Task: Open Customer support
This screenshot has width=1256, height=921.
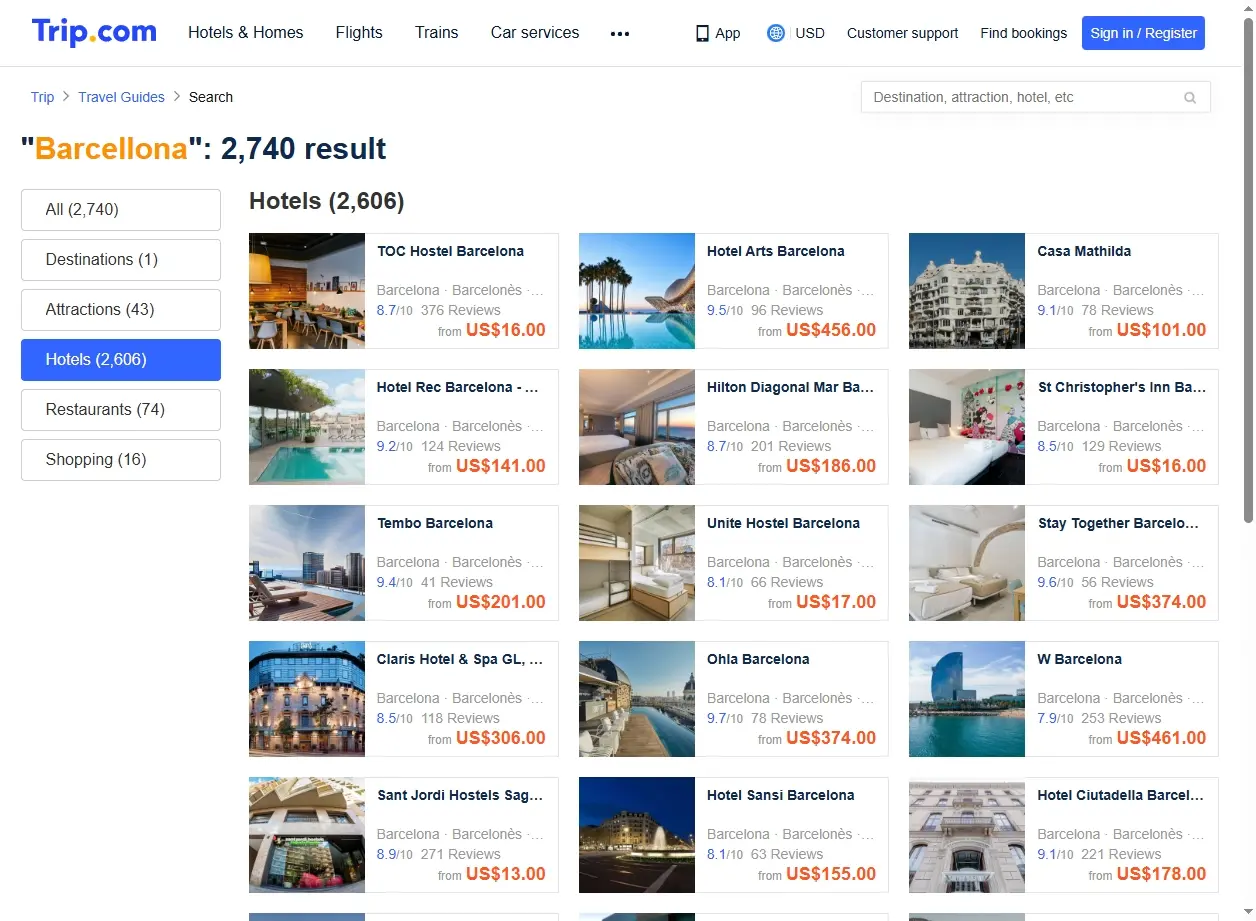Action: (x=902, y=33)
